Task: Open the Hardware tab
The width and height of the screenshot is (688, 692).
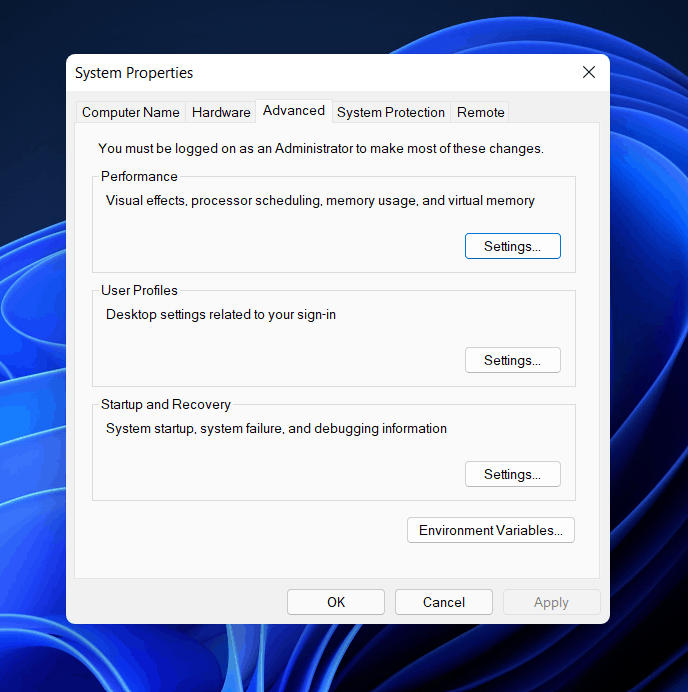Action: coord(221,112)
